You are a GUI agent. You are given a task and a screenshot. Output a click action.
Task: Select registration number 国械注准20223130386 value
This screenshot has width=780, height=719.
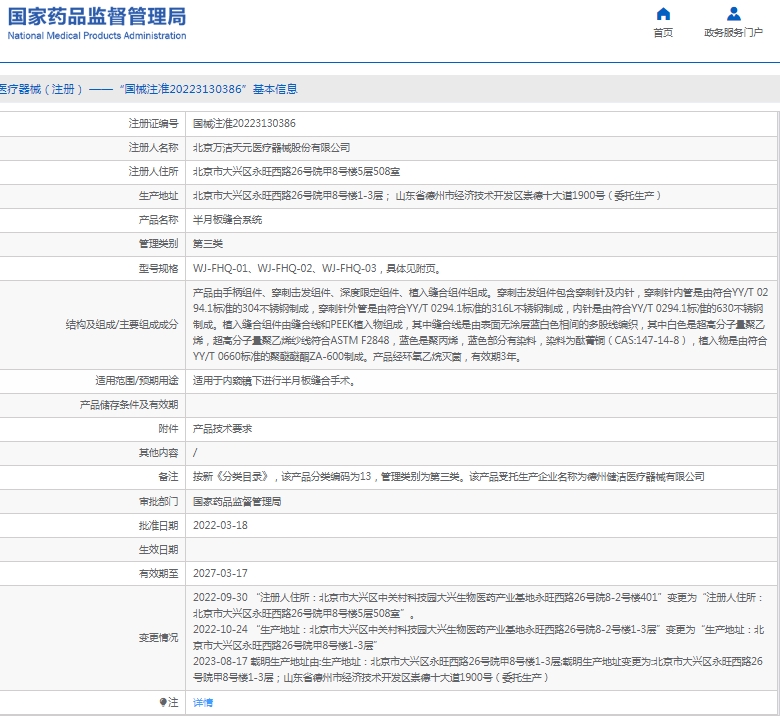point(244,123)
